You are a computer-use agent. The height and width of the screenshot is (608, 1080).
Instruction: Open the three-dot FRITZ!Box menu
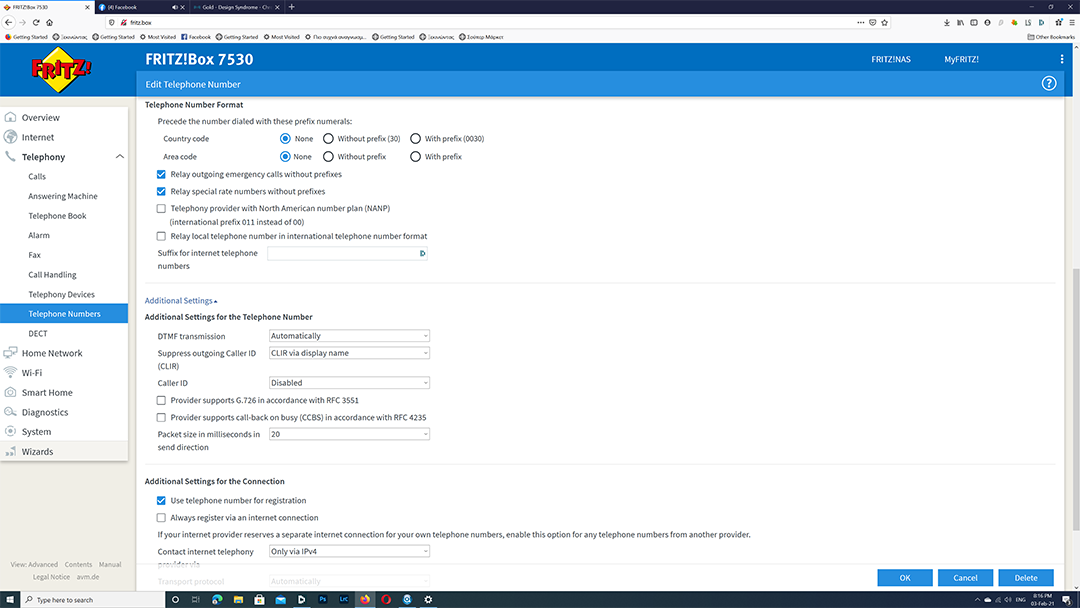(1061, 59)
